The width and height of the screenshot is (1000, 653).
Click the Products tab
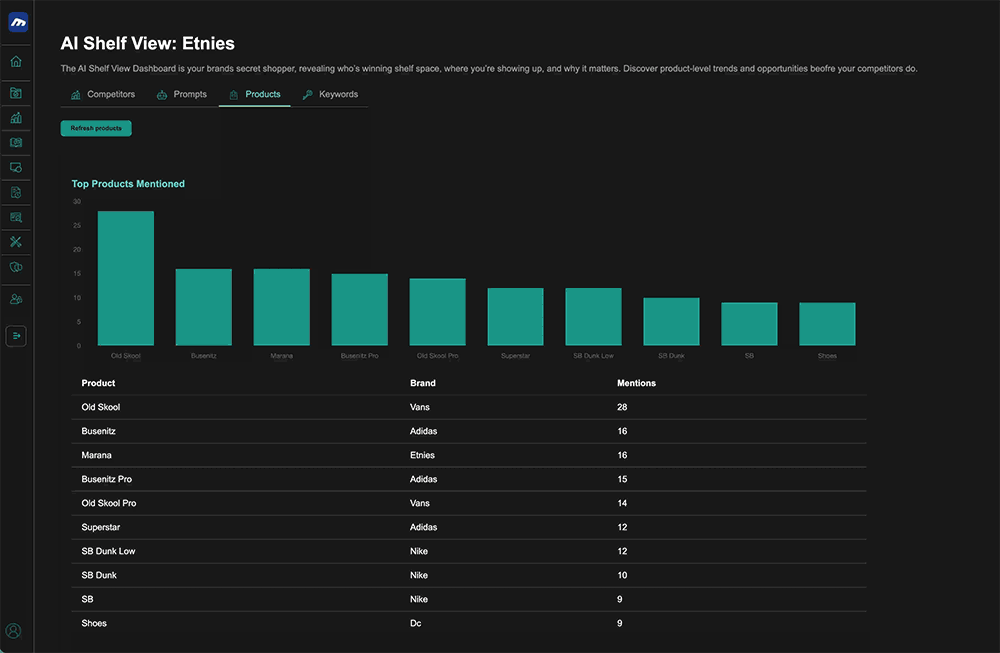tap(255, 95)
